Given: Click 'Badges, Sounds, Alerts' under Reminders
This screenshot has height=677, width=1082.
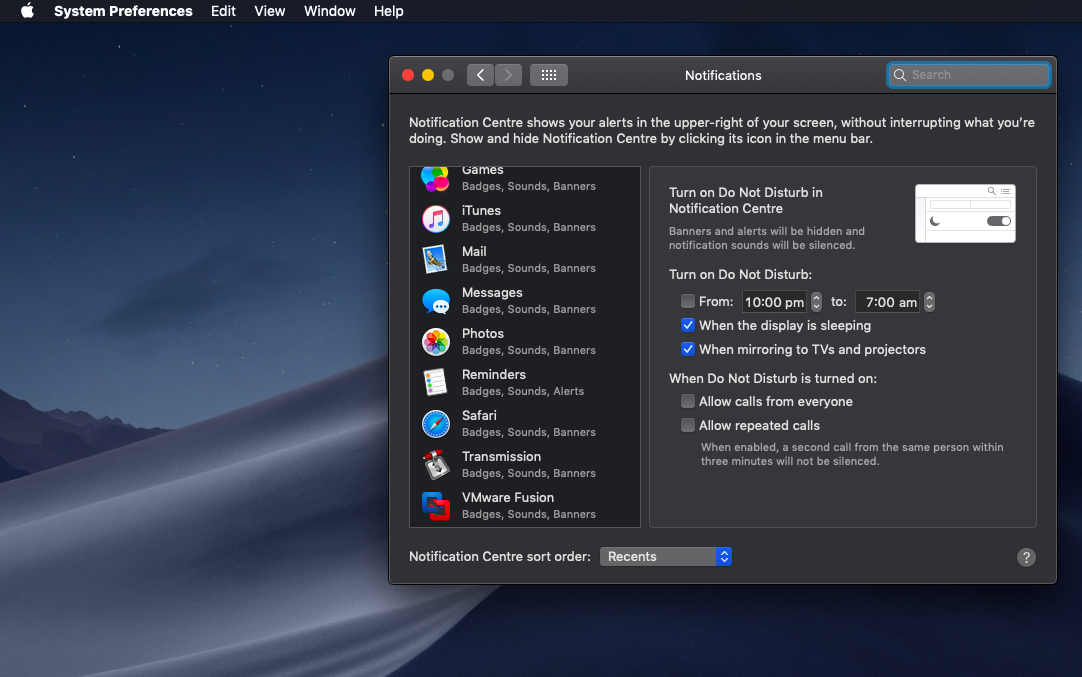Looking at the screenshot, I should click(x=522, y=391).
